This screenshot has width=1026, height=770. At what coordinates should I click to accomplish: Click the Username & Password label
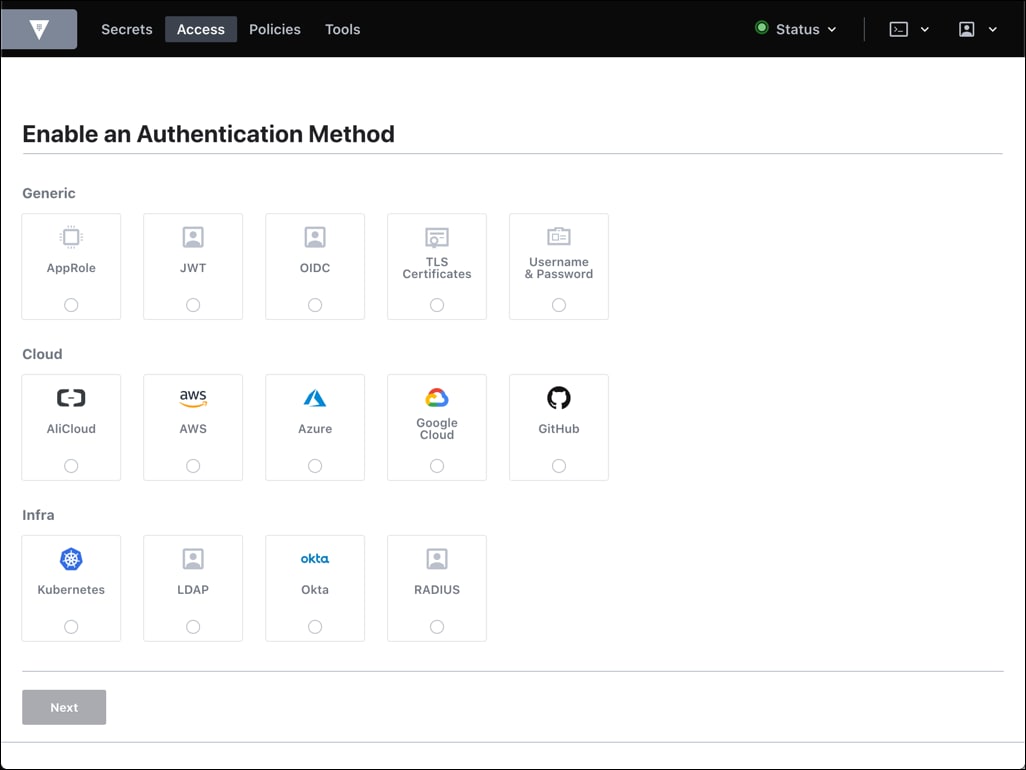pyautogui.click(x=559, y=268)
